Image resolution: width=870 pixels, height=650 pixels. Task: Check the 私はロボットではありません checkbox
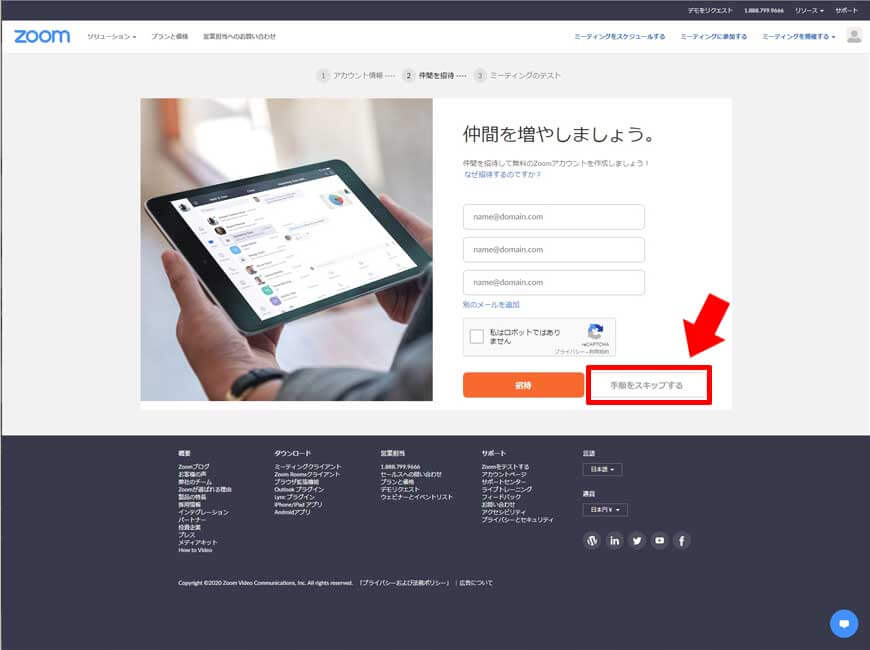tap(477, 336)
